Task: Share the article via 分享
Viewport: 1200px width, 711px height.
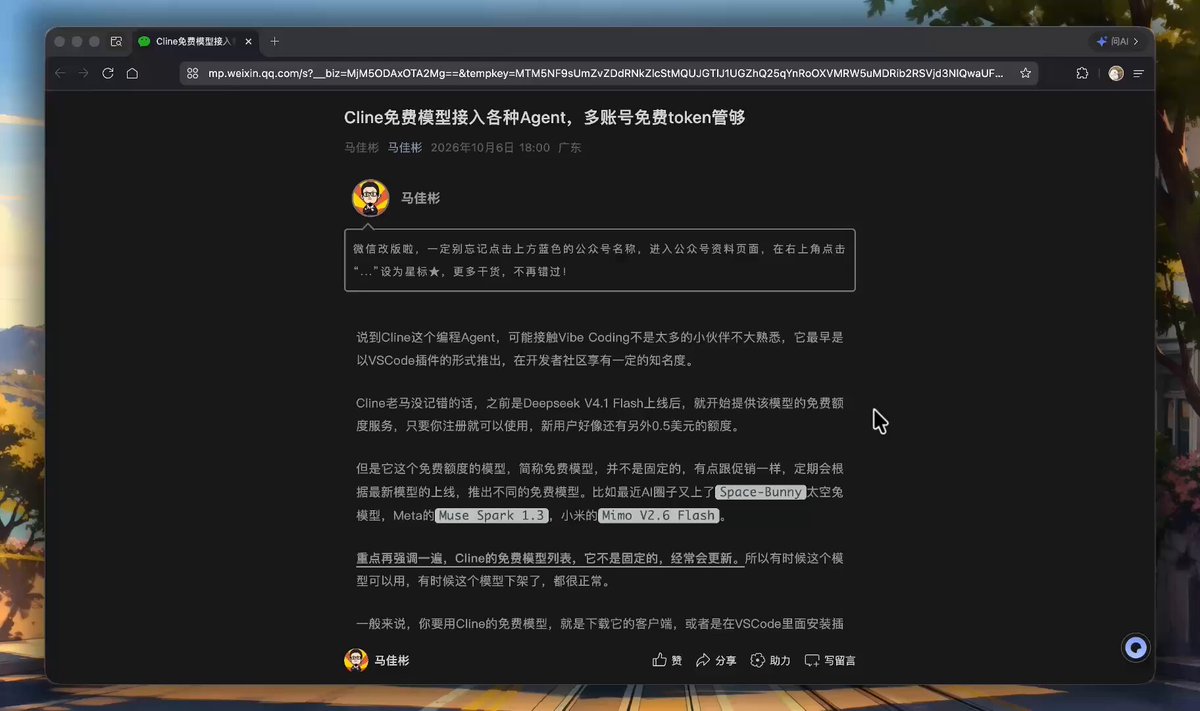Action: coord(716,660)
